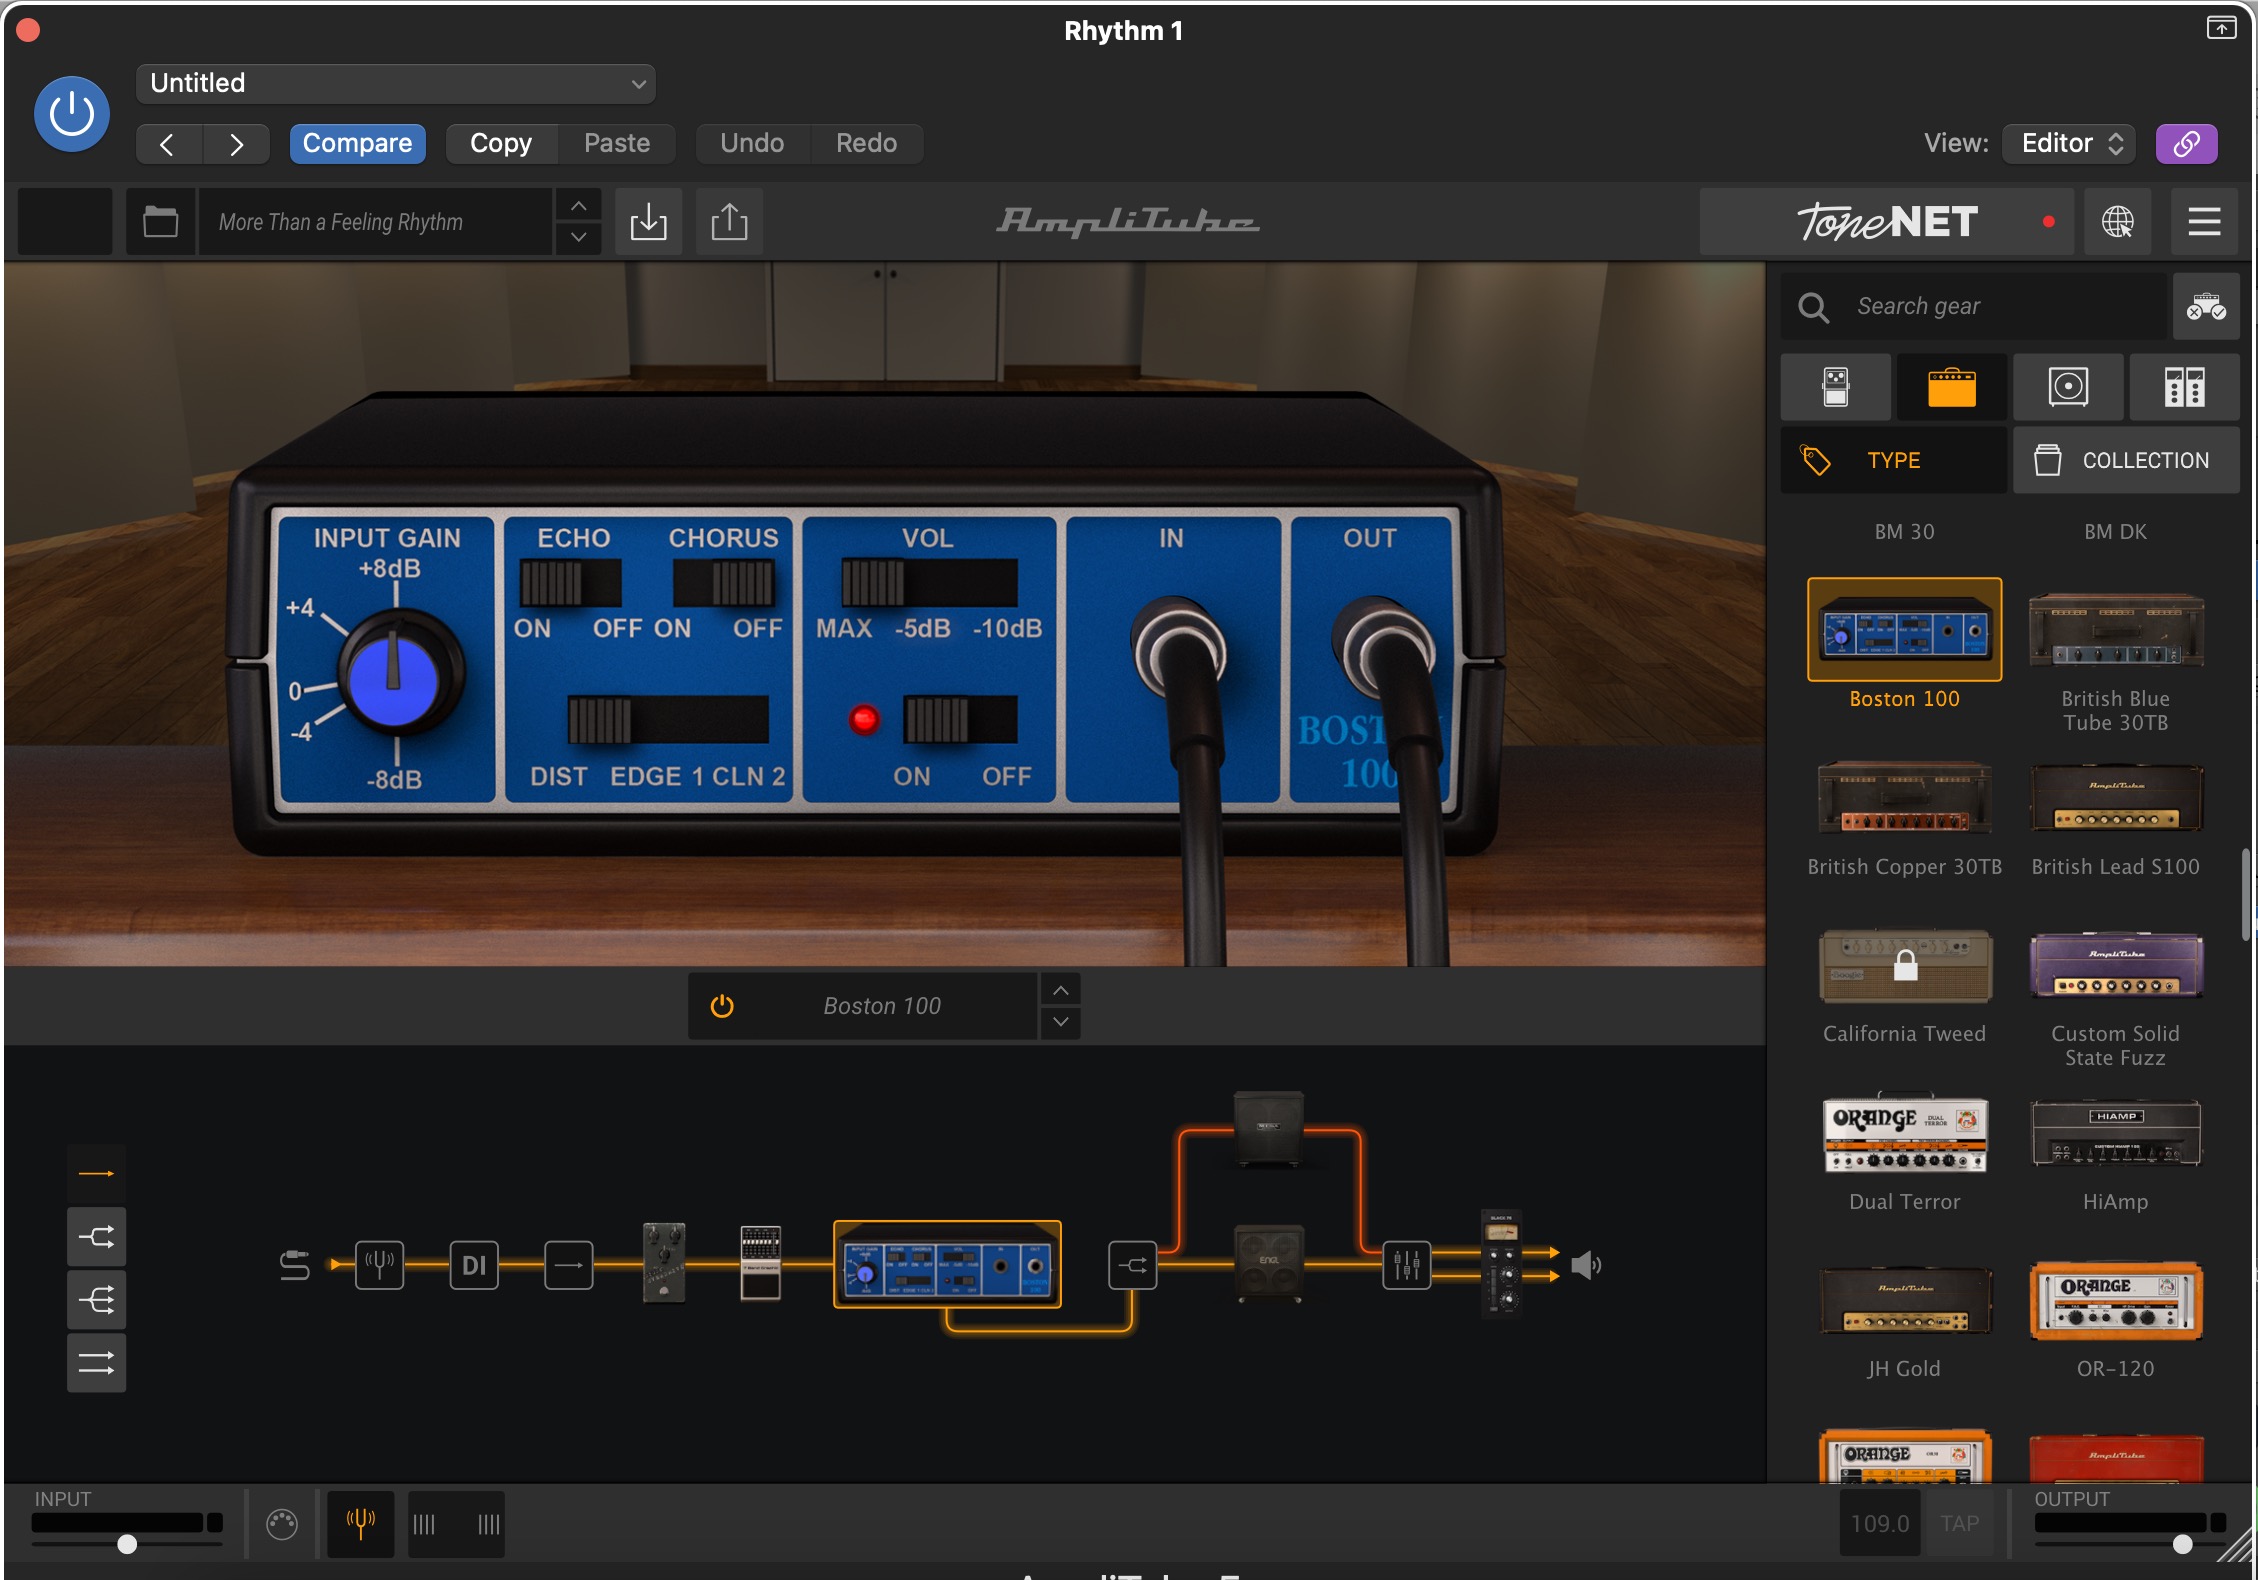This screenshot has width=2258, height=1580.
Task: Select the Dual Terror amp
Action: tap(1904, 1134)
